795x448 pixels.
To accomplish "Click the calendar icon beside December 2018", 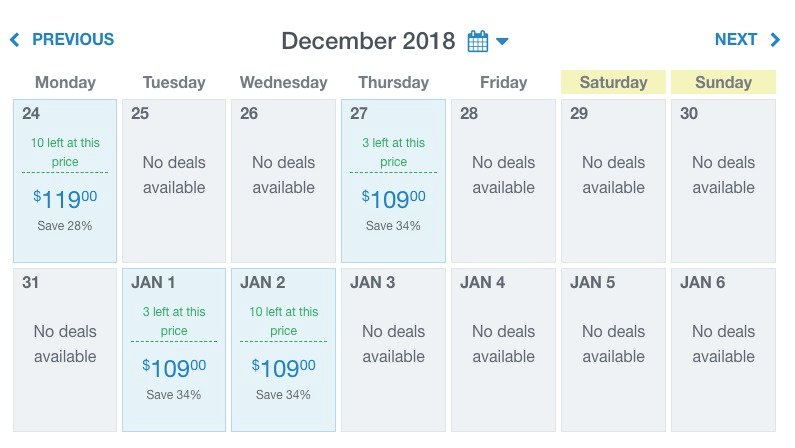I will pyautogui.click(x=478, y=41).
